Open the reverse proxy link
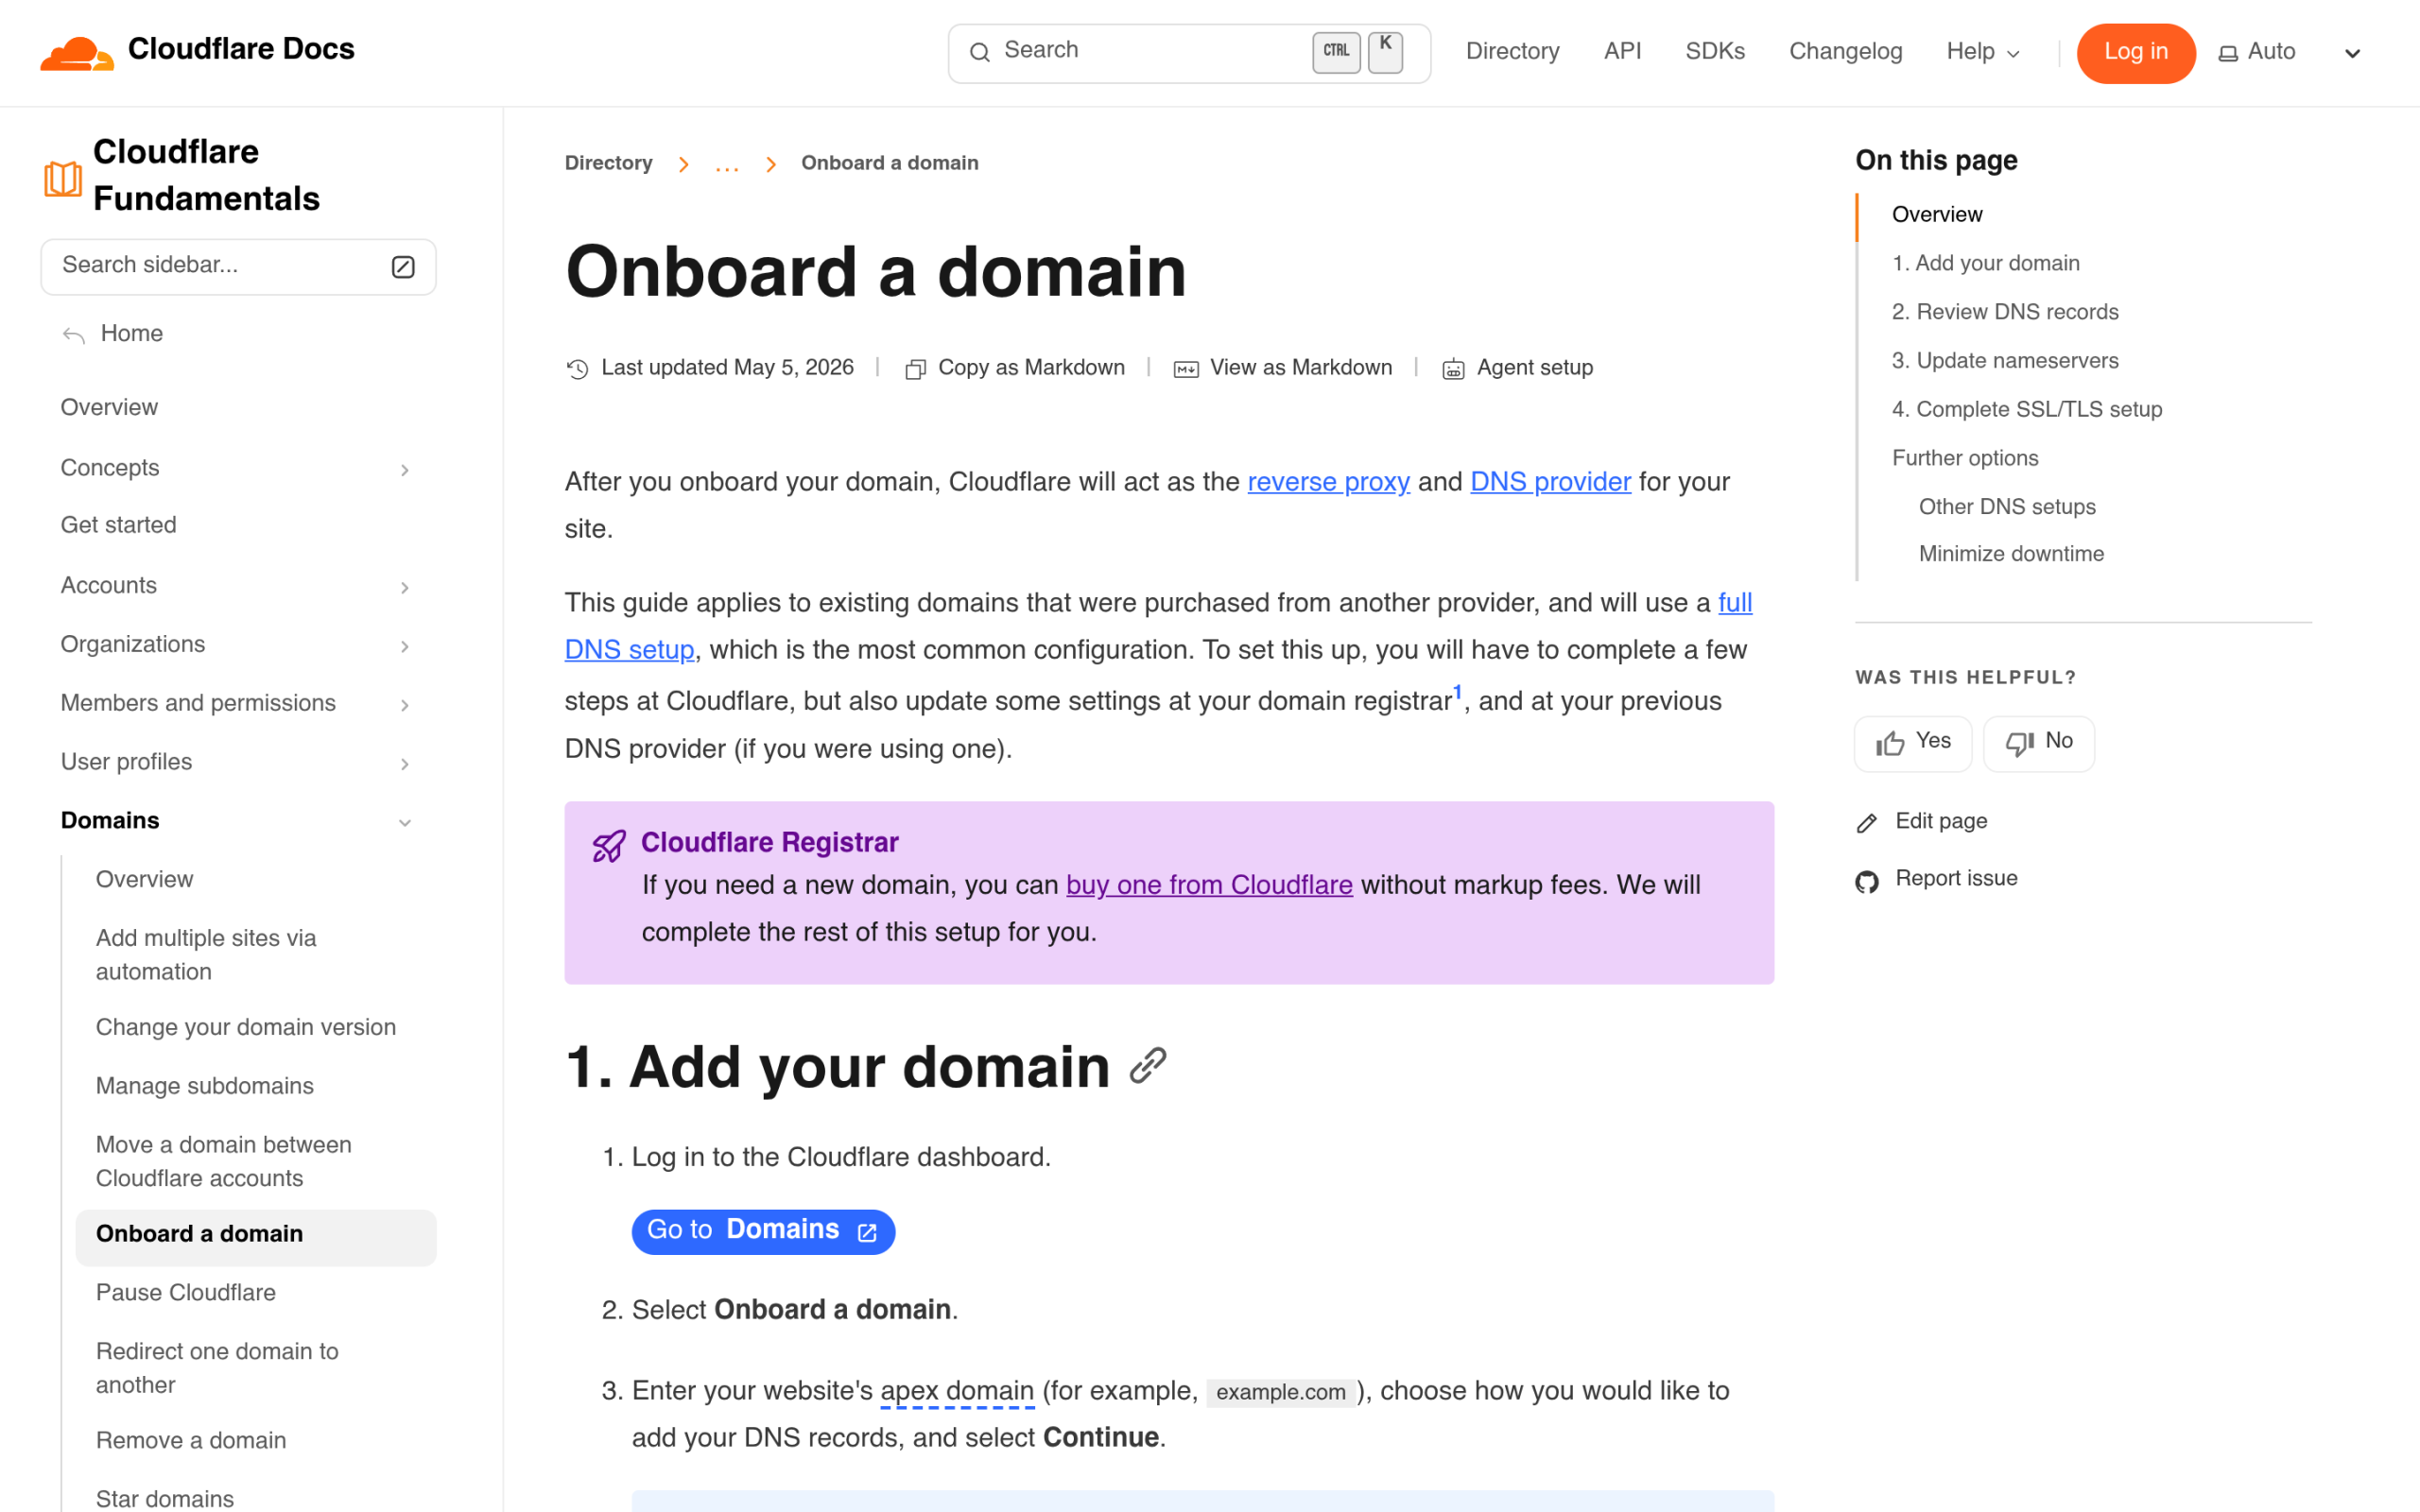Screen dimensions: 2420x1512 [x=1328, y=482]
